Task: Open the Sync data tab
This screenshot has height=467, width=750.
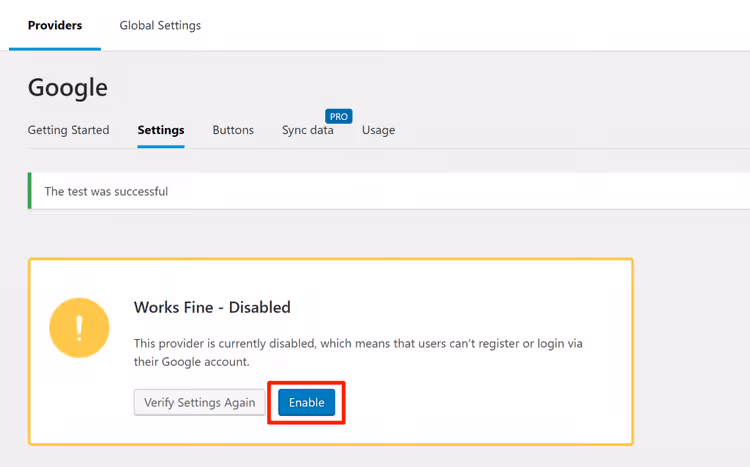Action: pos(308,130)
